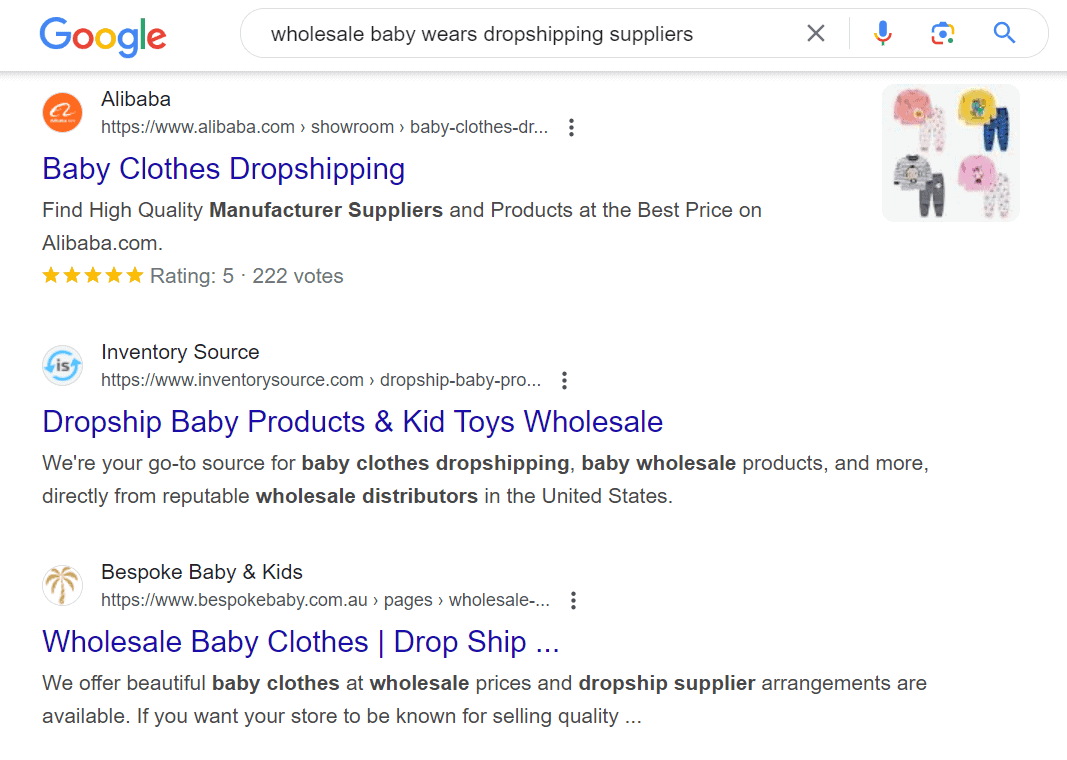Open Wholesale Baby Clothes Drop Ship link
The height and width of the screenshot is (760, 1067).
click(301, 642)
